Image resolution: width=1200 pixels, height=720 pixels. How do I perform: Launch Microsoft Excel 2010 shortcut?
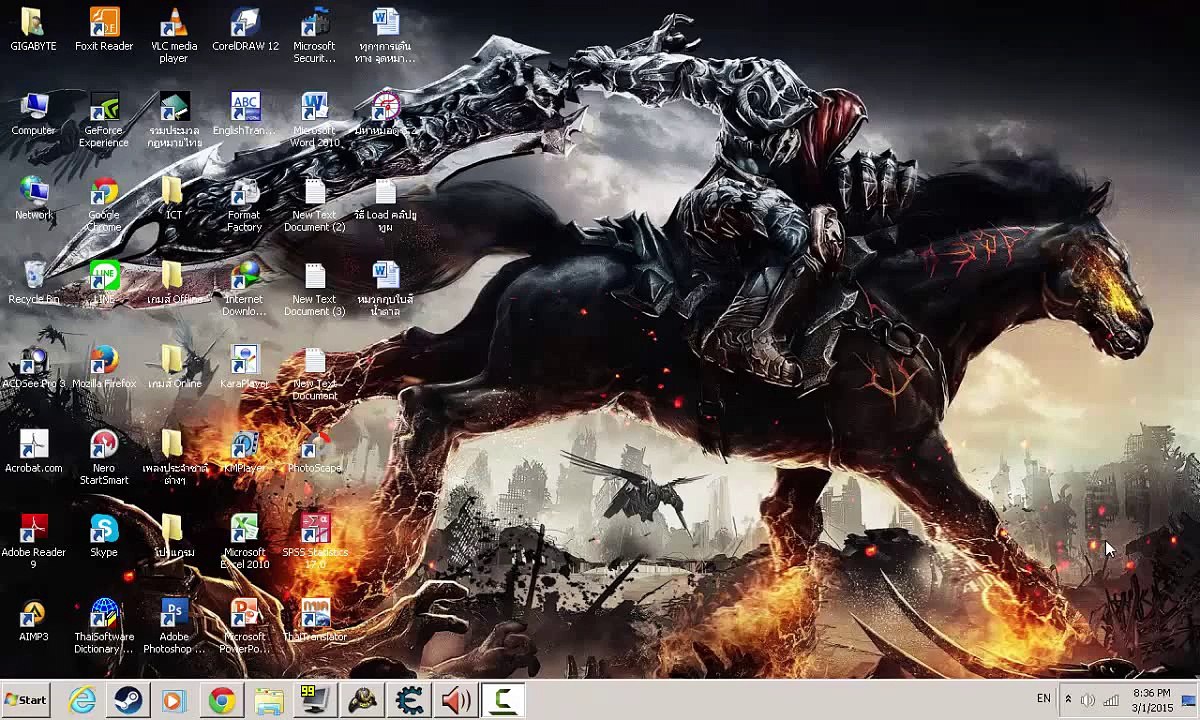pos(245,541)
